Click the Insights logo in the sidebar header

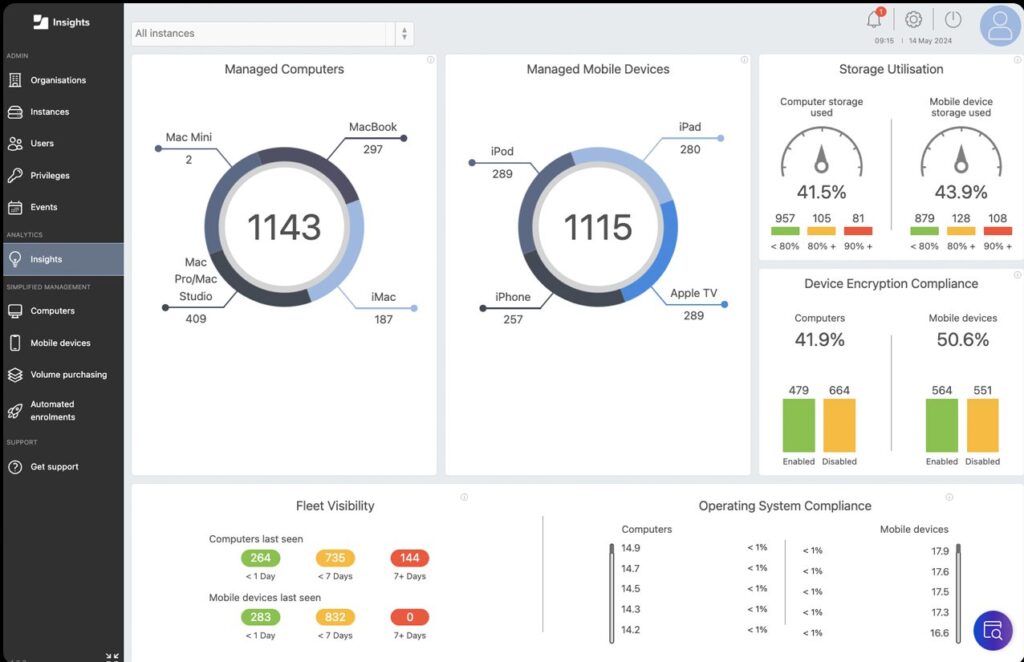[62, 22]
